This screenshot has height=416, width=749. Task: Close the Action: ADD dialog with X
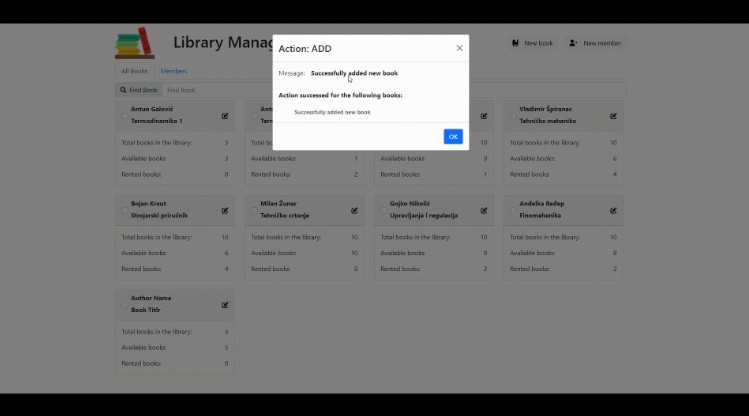pos(459,48)
